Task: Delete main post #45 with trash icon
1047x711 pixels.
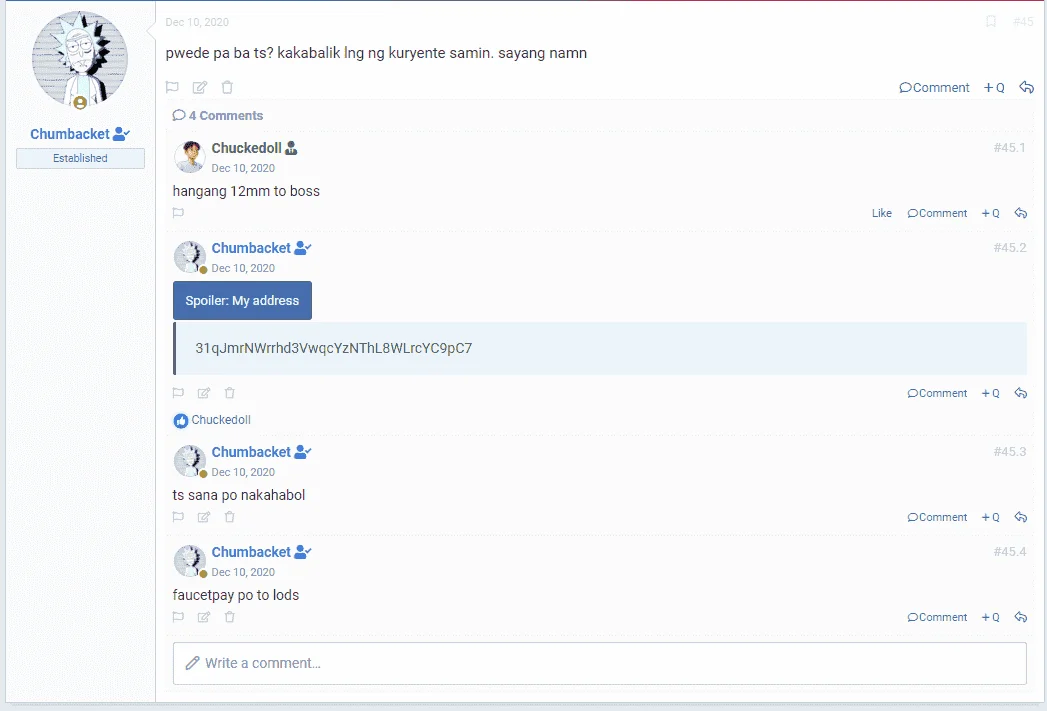Action: tap(227, 87)
